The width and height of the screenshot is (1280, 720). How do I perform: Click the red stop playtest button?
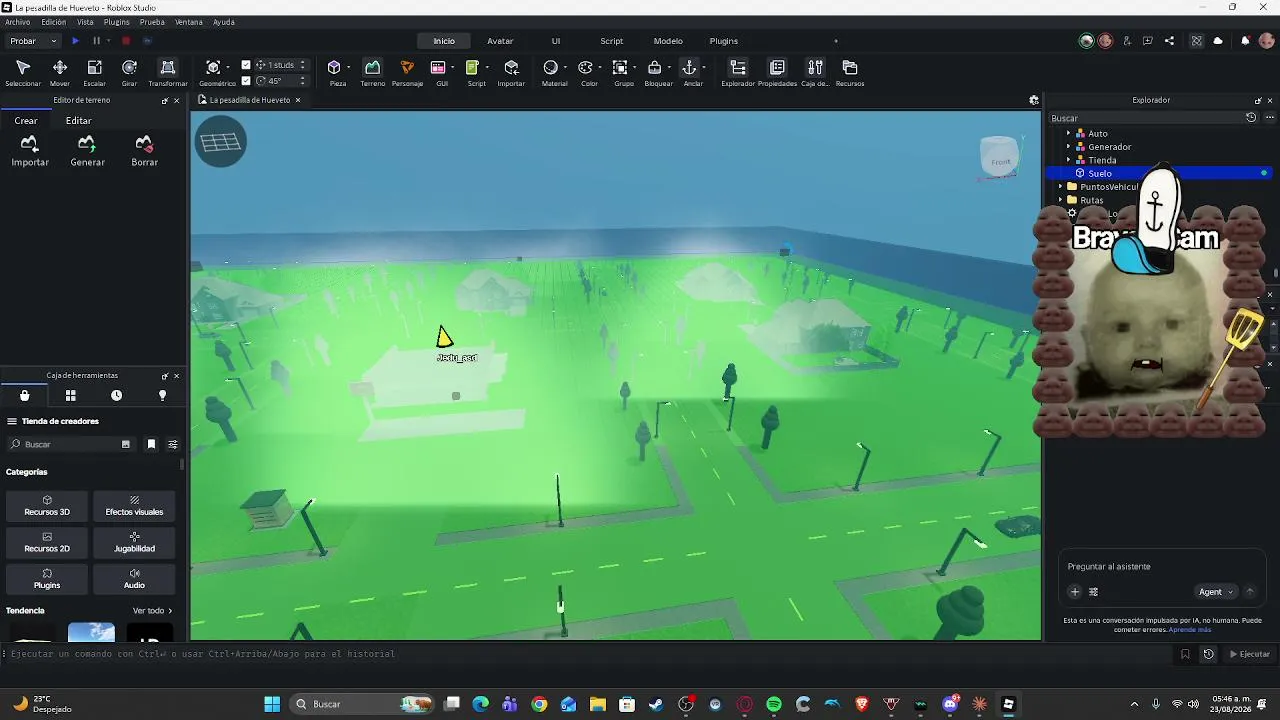[x=126, y=41]
